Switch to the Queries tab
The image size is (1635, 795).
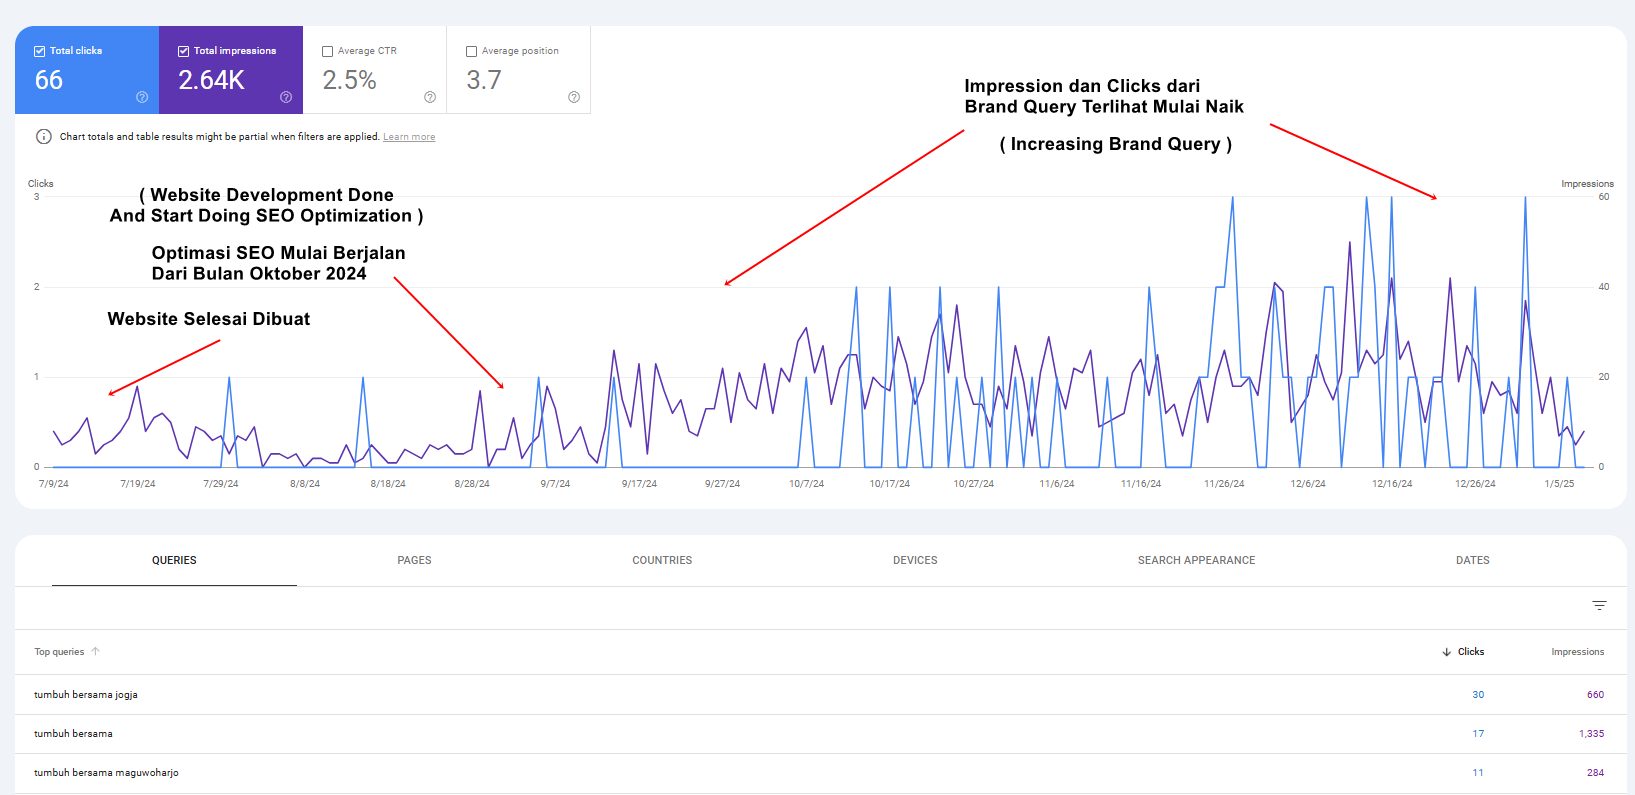tap(174, 560)
